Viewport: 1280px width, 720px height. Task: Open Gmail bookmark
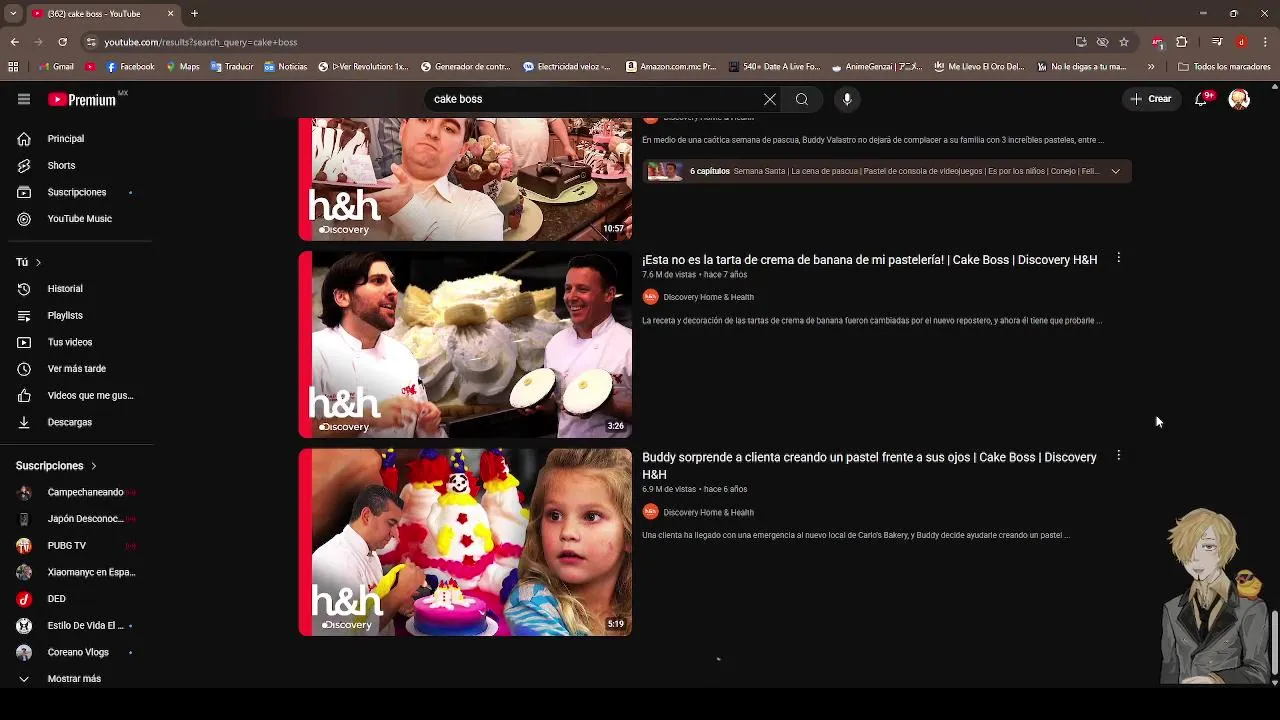pyautogui.click(x=56, y=67)
